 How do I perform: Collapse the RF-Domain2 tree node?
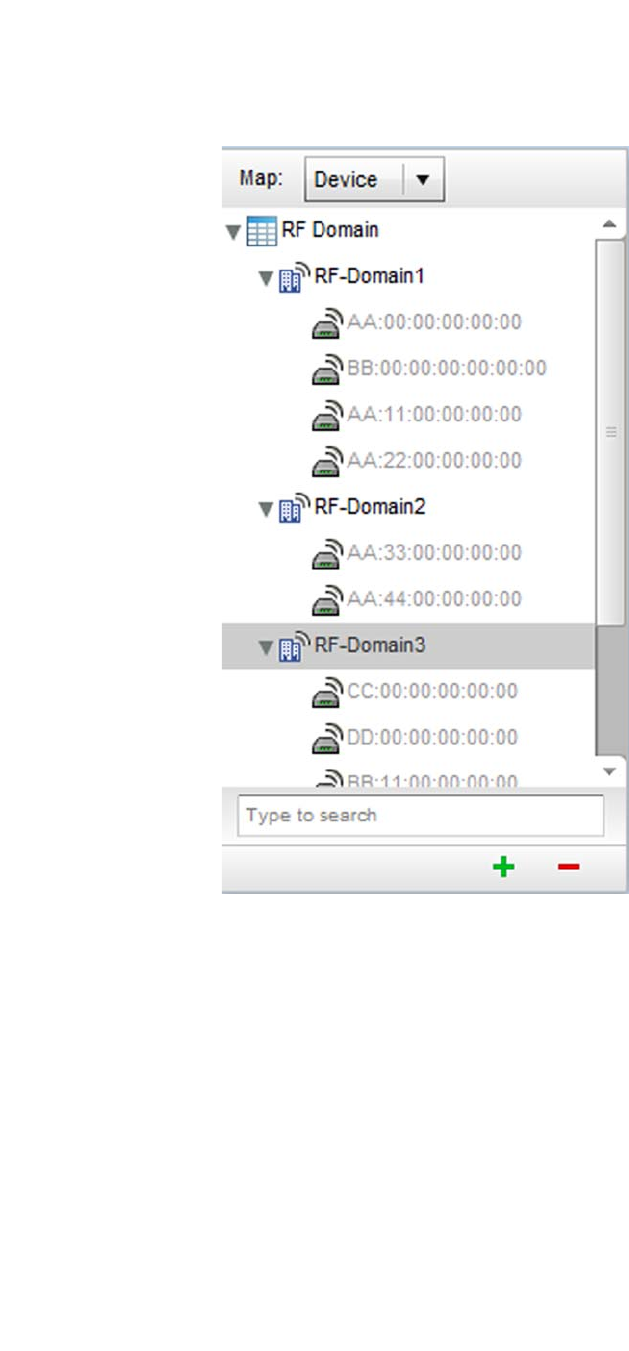[266, 510]
